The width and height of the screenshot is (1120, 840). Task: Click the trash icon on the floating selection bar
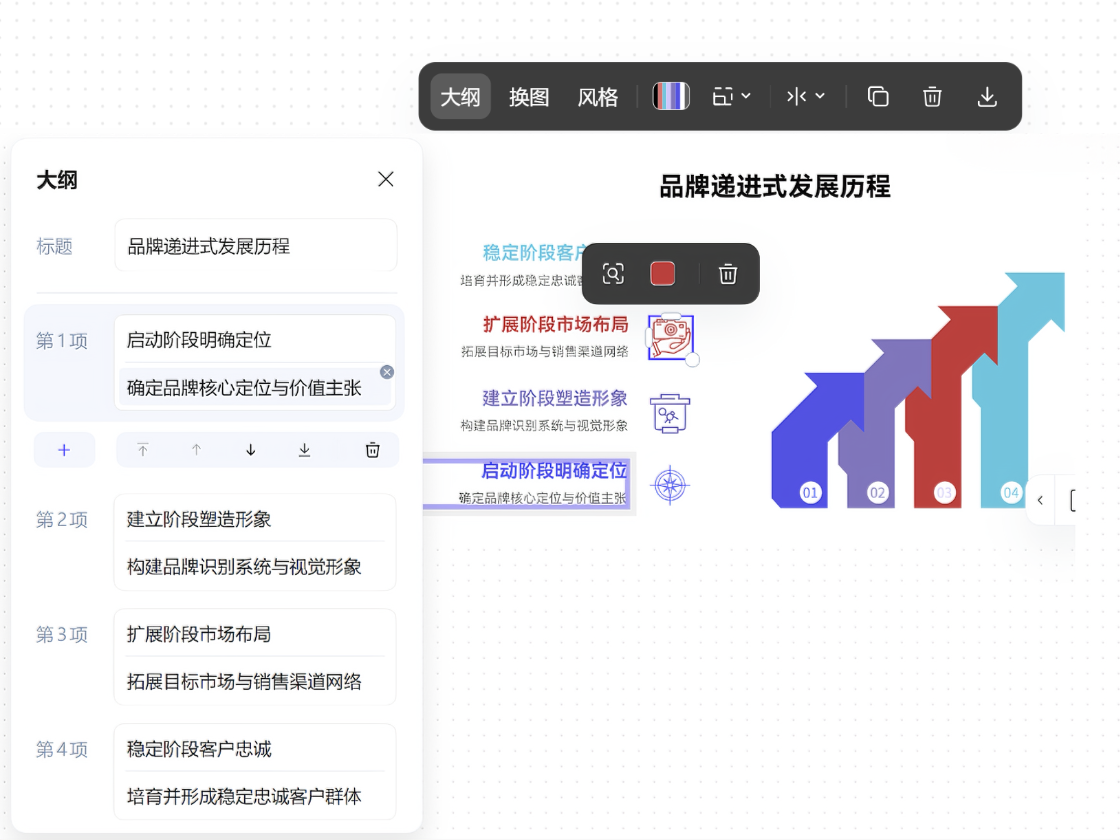[x=727, y=273]
